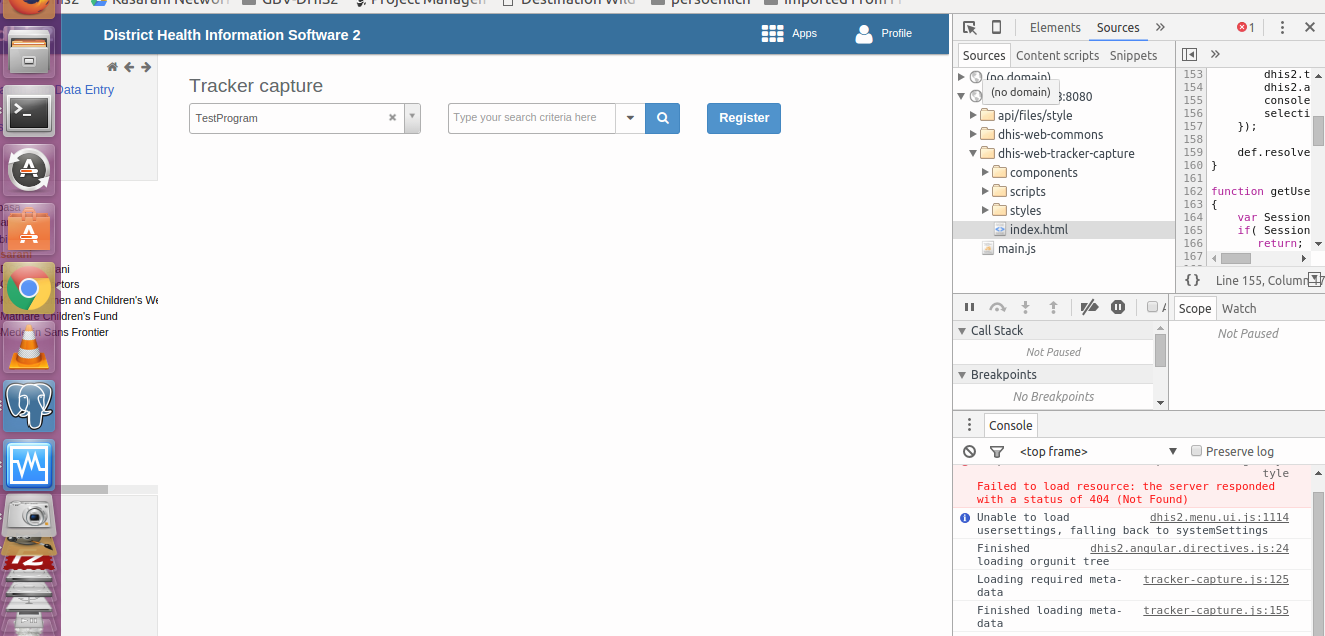
Task: Focus the search criteria input field
Action: pos(532,118)
